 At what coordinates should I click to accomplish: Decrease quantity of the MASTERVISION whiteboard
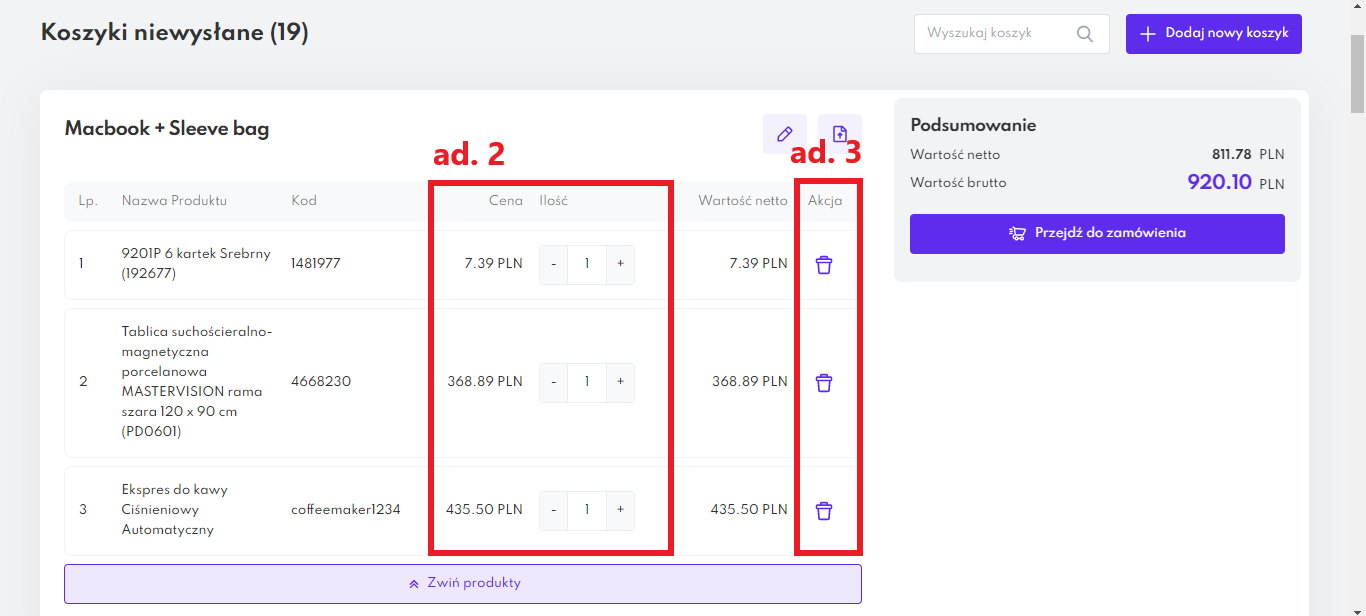coord(553,383)
